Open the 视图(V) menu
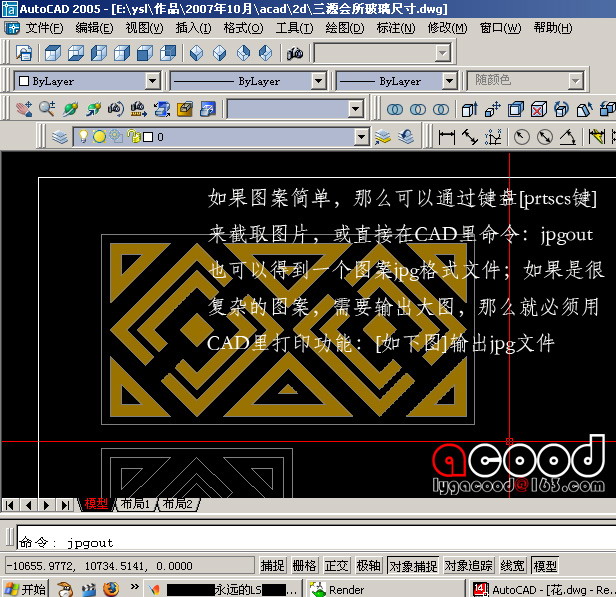 (x=144, y=28)
